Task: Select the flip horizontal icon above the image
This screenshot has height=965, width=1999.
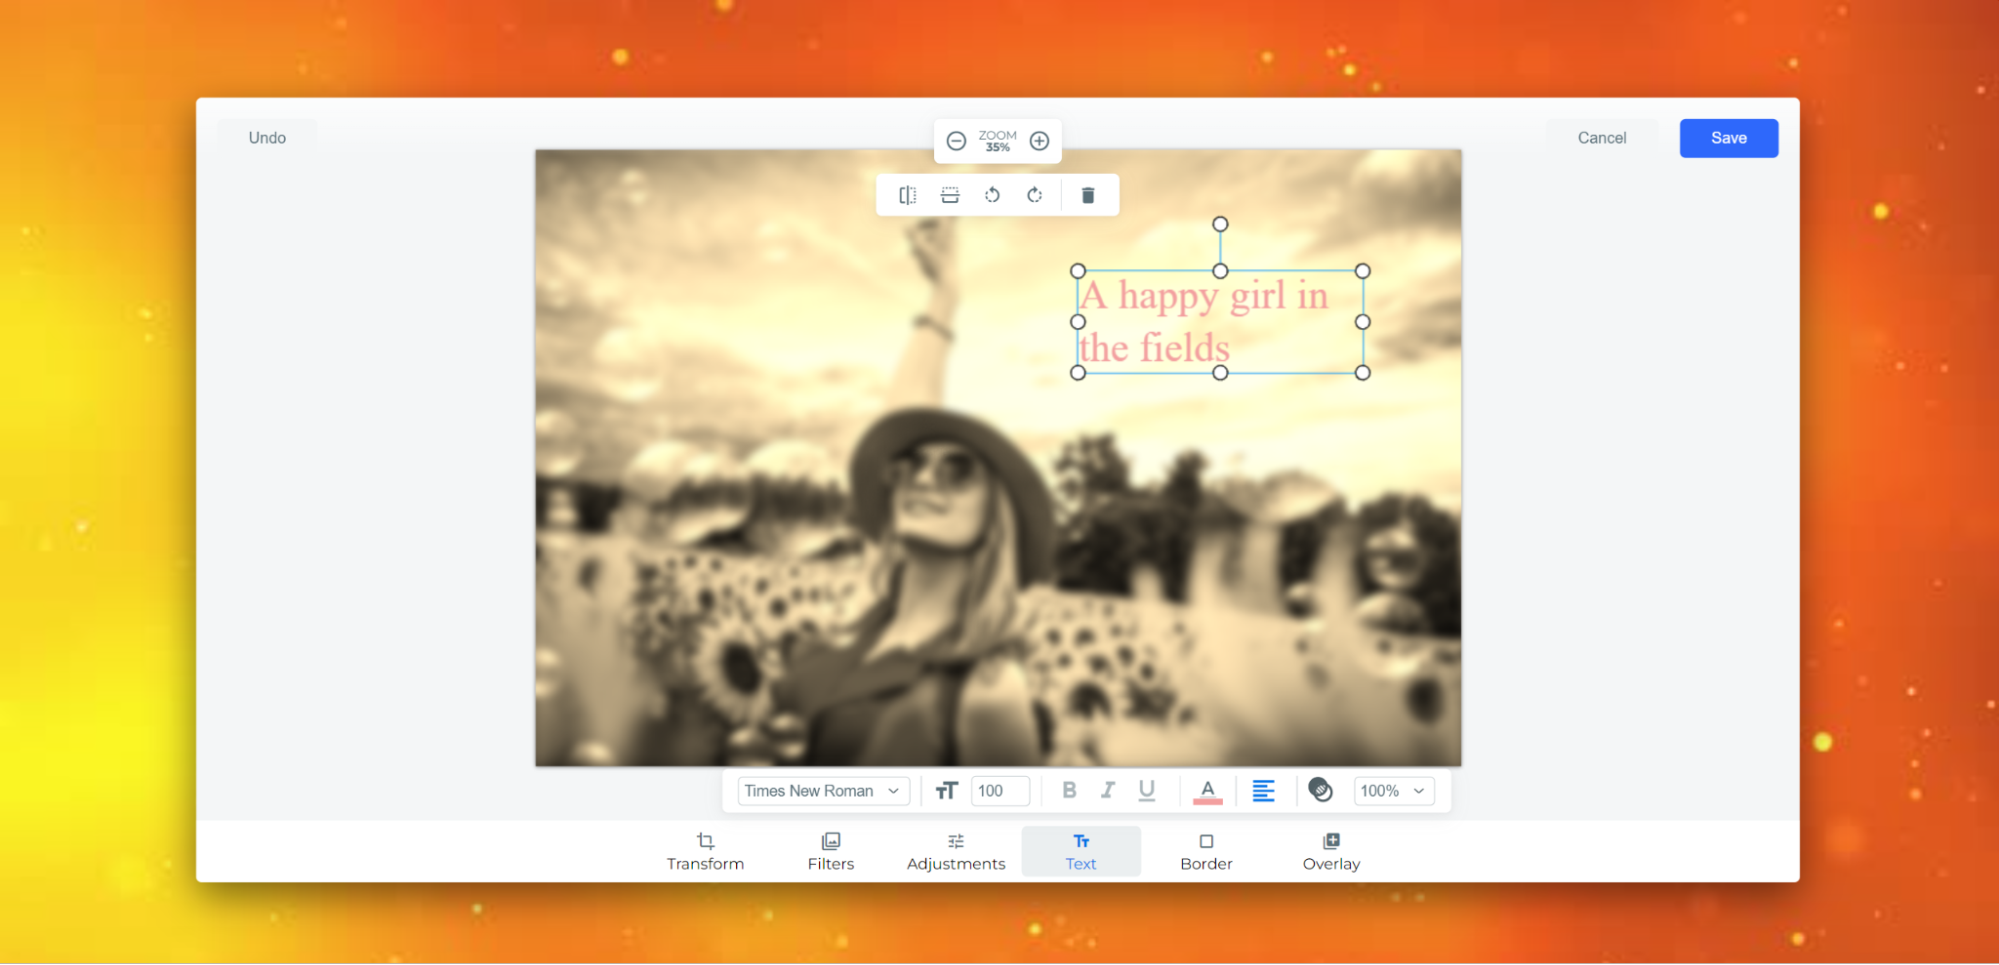Action: tap(906, 195)
